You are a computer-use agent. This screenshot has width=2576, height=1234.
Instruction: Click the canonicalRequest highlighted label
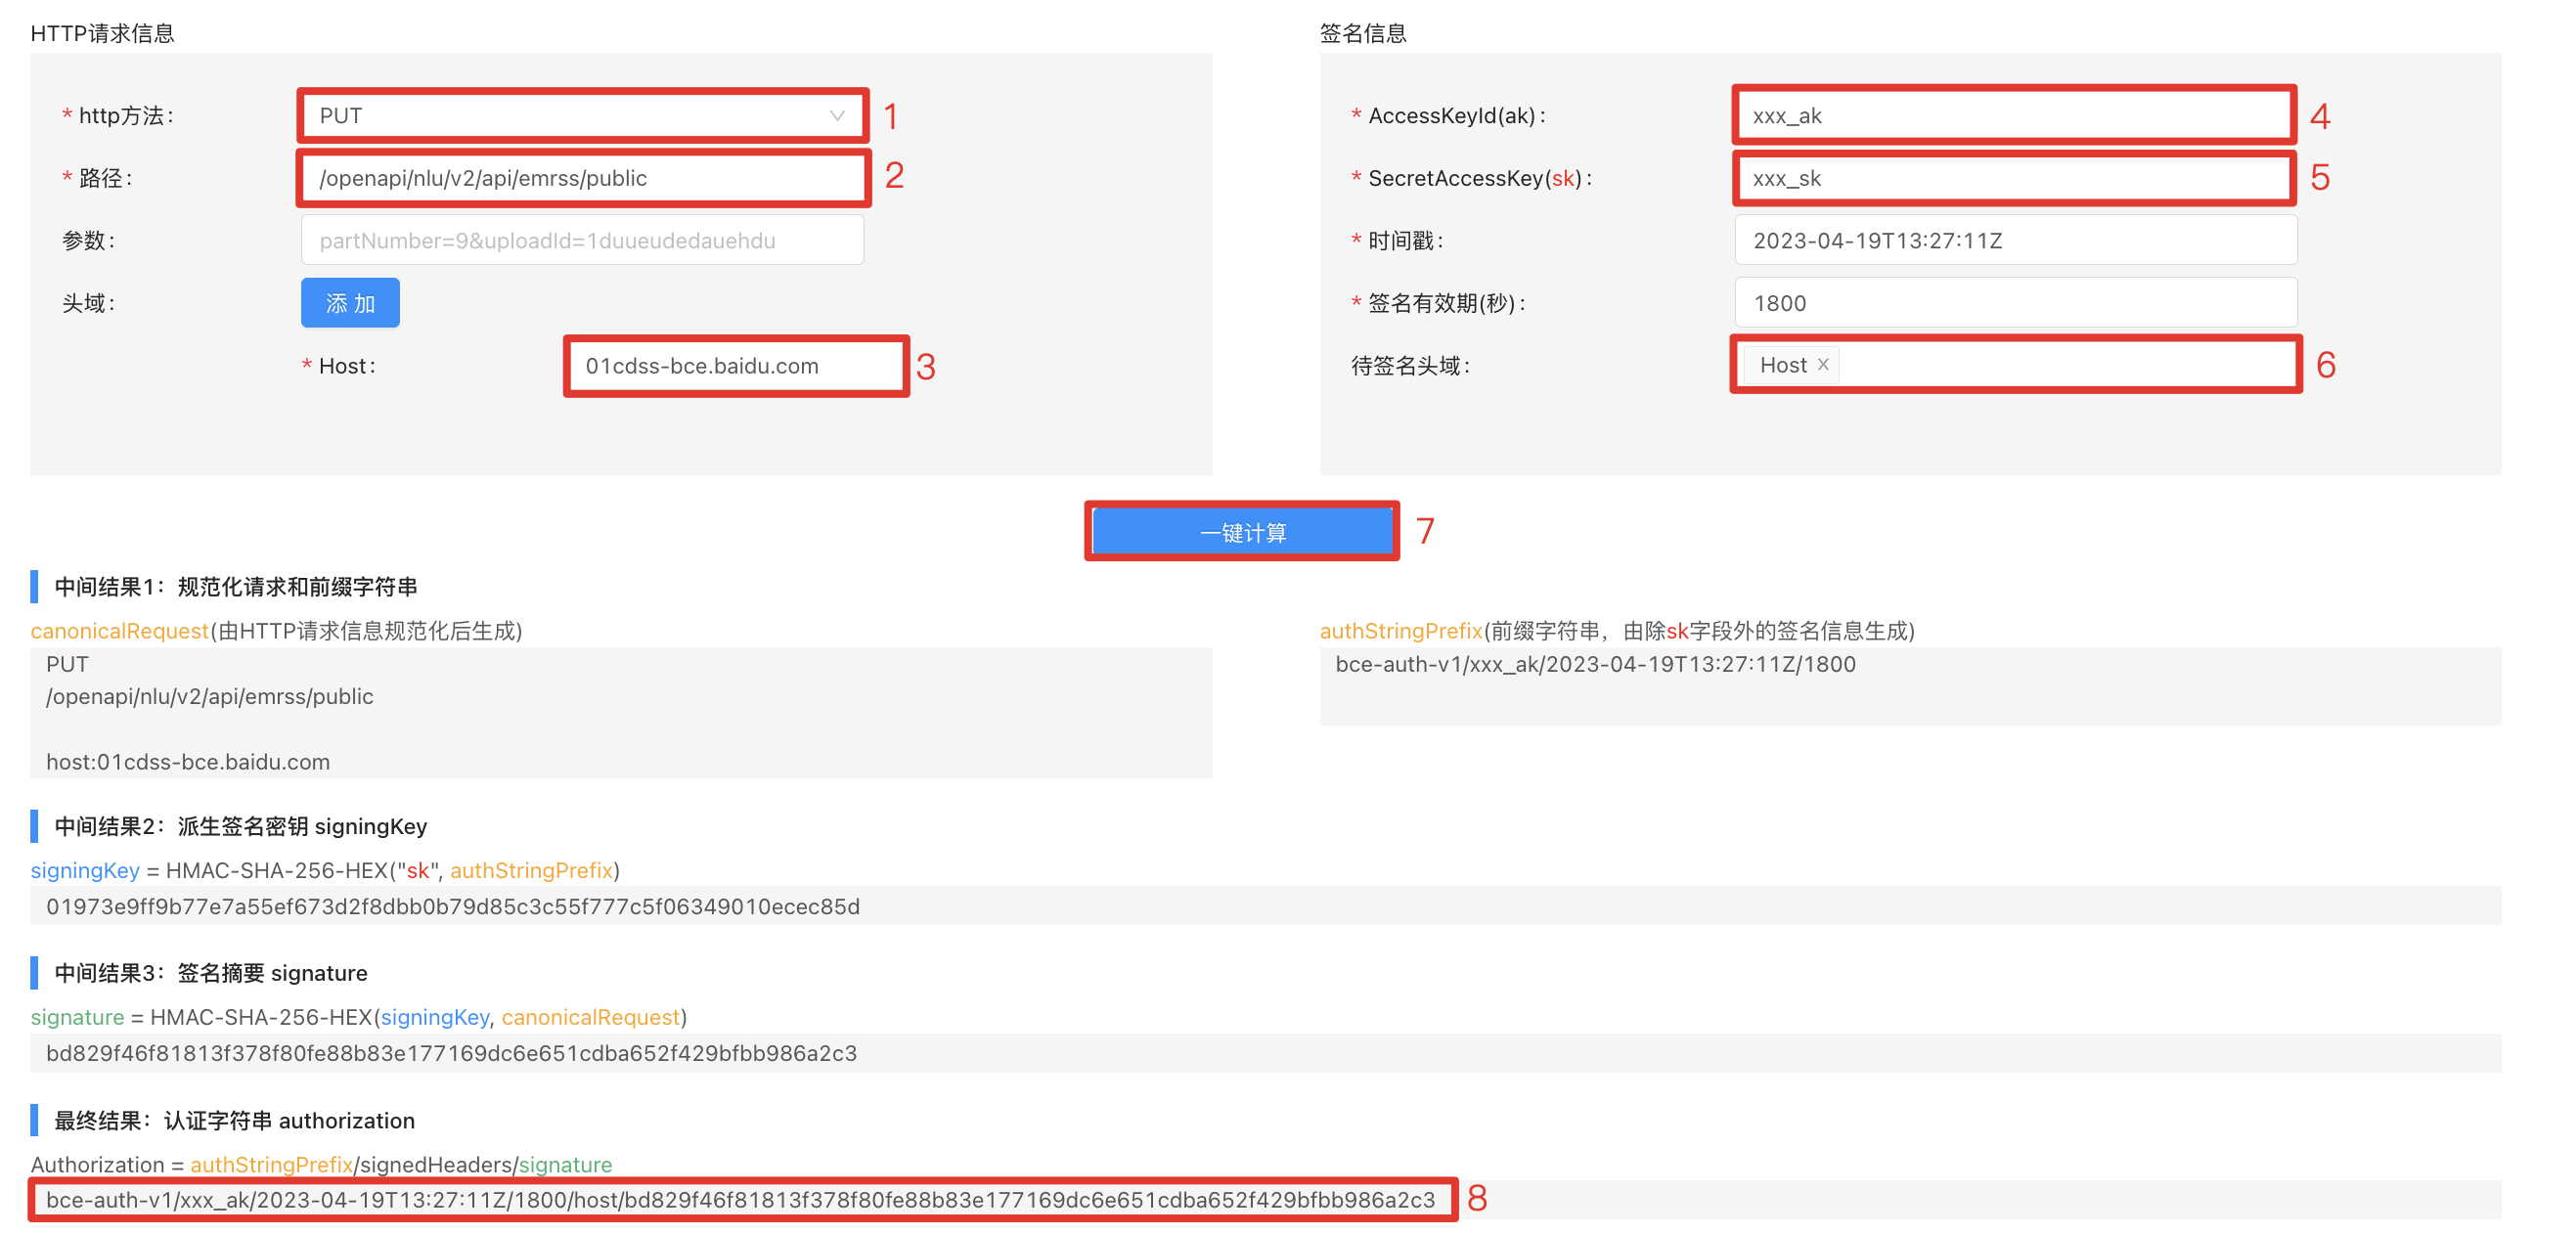pos(119,631)
